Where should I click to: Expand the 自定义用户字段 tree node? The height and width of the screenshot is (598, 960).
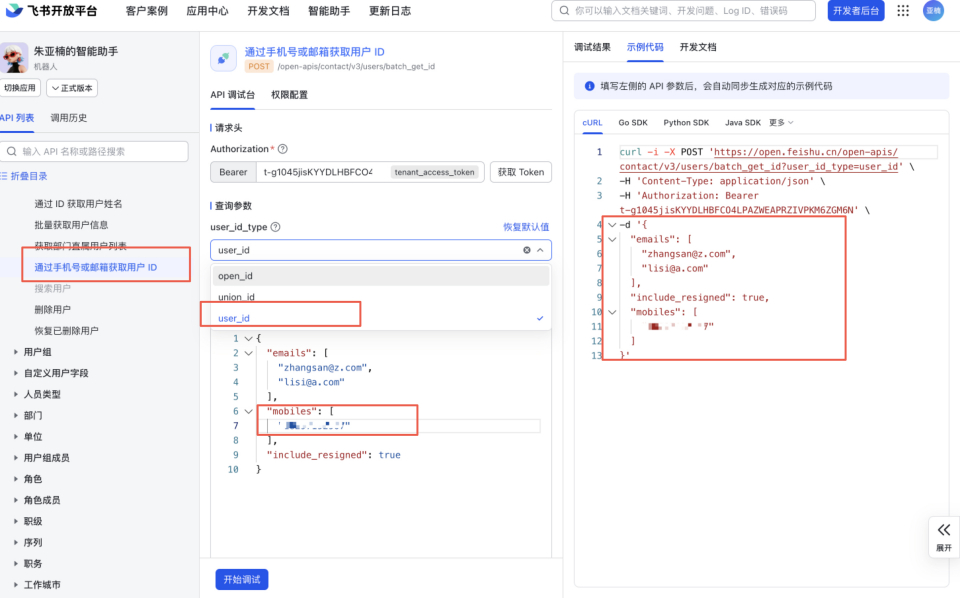(15, 373)
